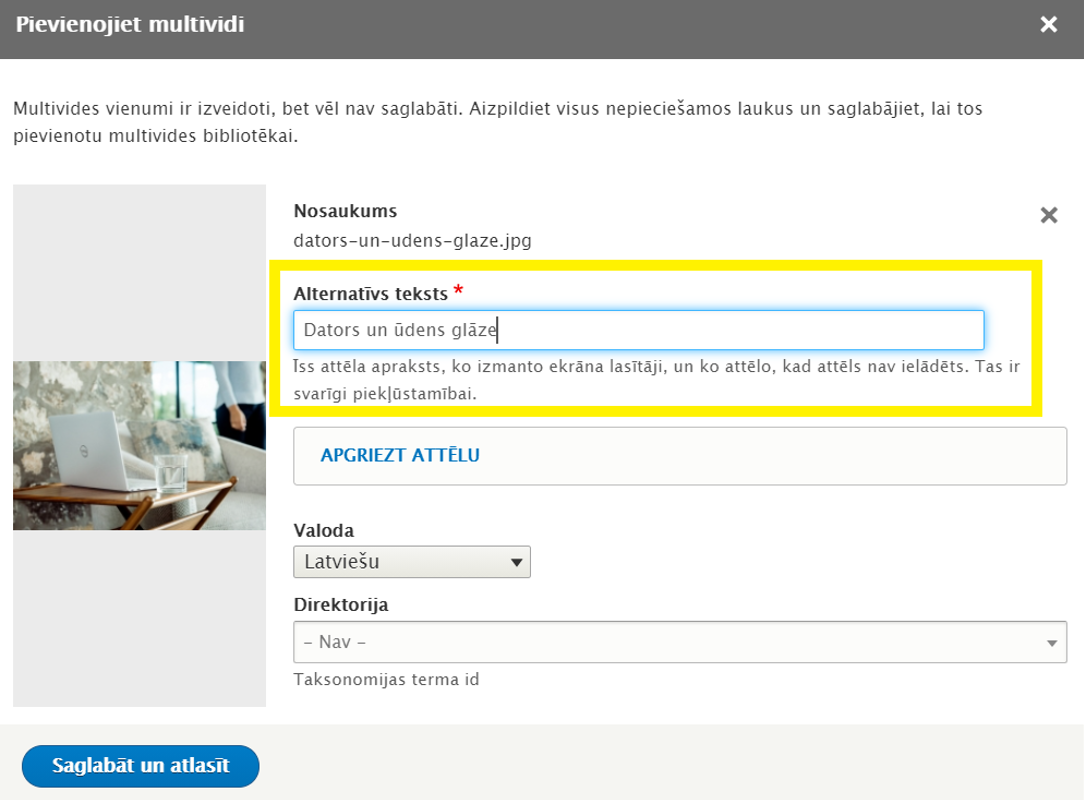Viewport: 1084px width, 800px height.
Task: Click the Direktorija dropdown arrow icon
Action: click(1052, 643)
